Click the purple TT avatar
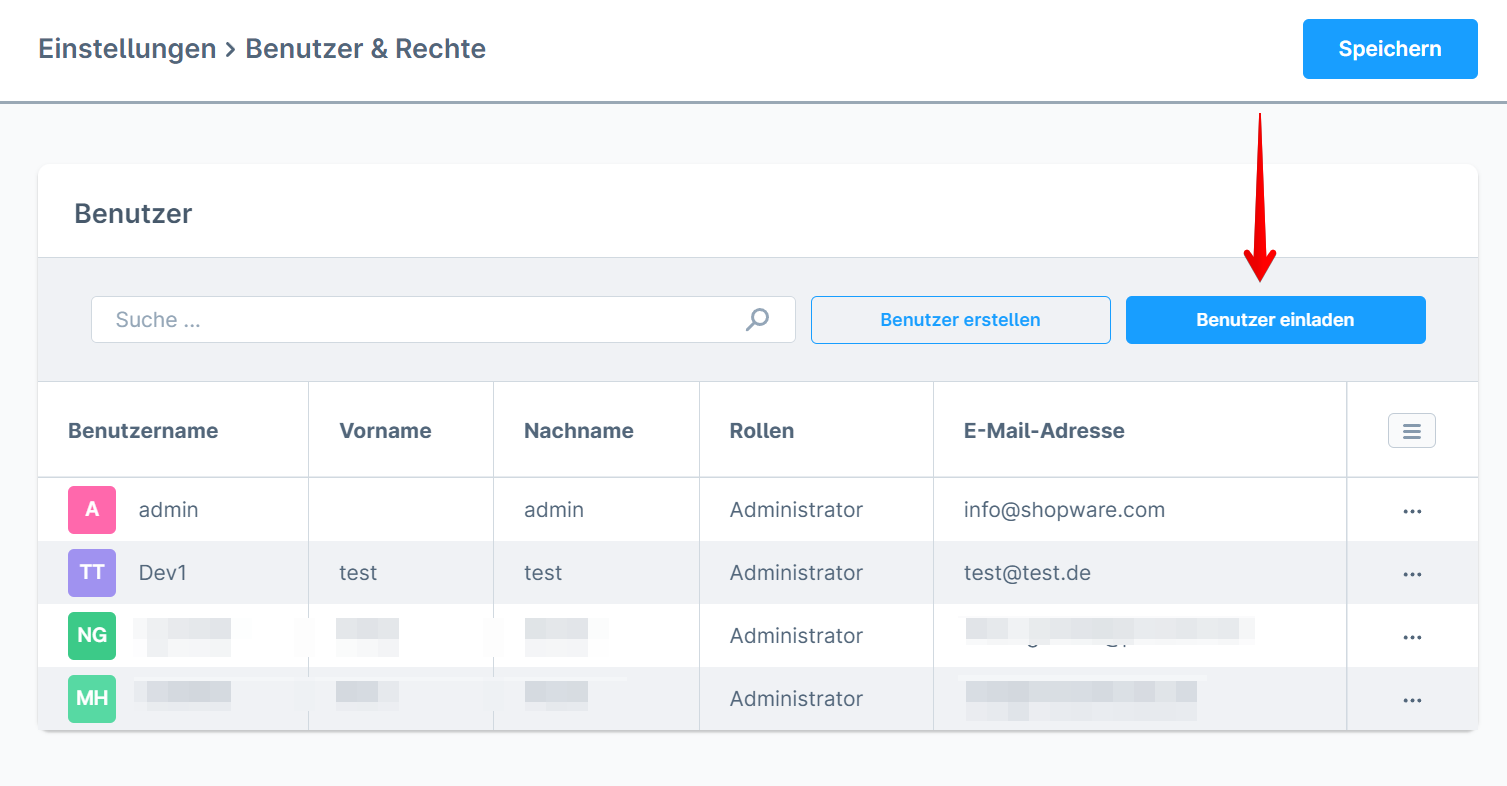Screen dimensions: 1507x786 (x=92, y=572)
